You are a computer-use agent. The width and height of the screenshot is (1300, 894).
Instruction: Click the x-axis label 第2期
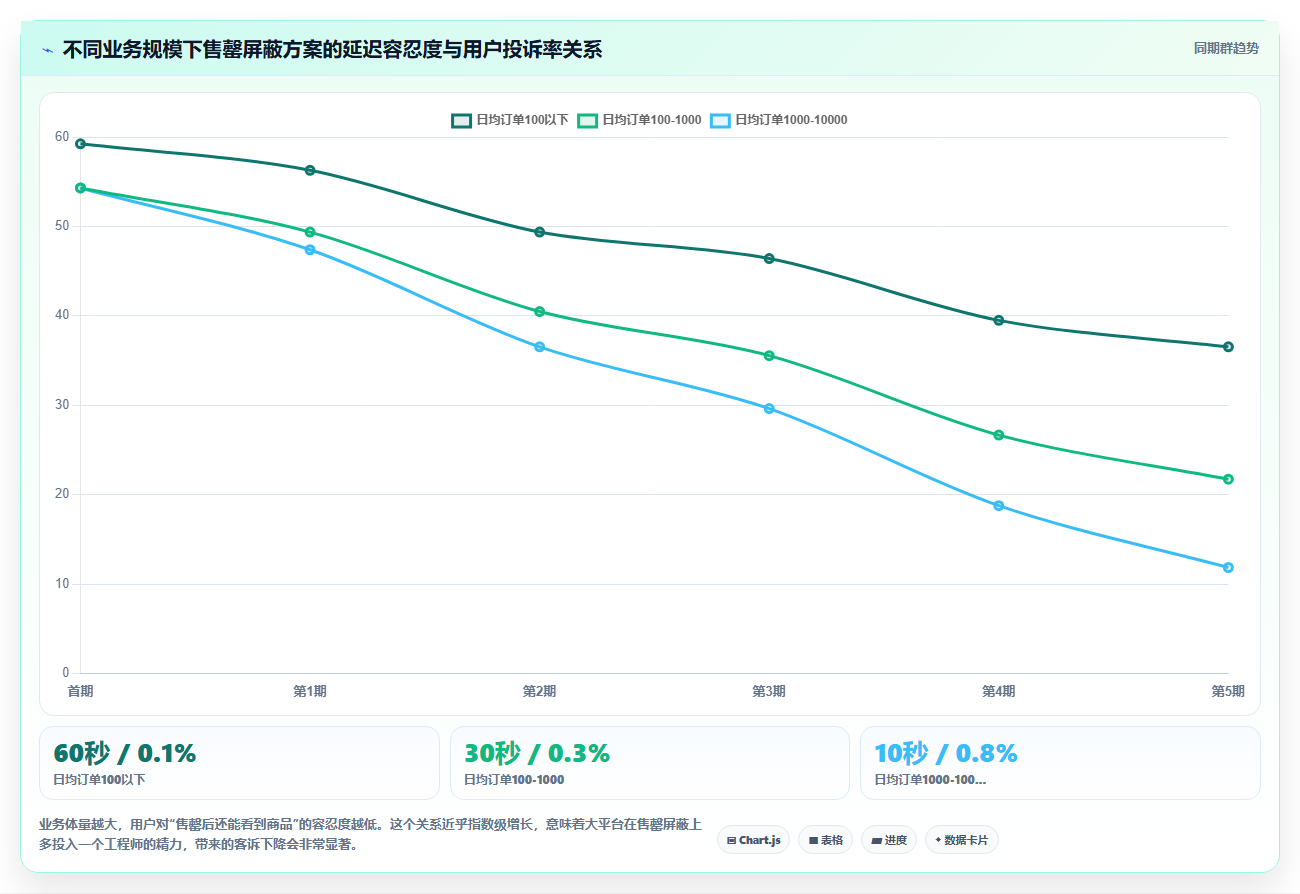pyautogui.click(x=540, y=691)
